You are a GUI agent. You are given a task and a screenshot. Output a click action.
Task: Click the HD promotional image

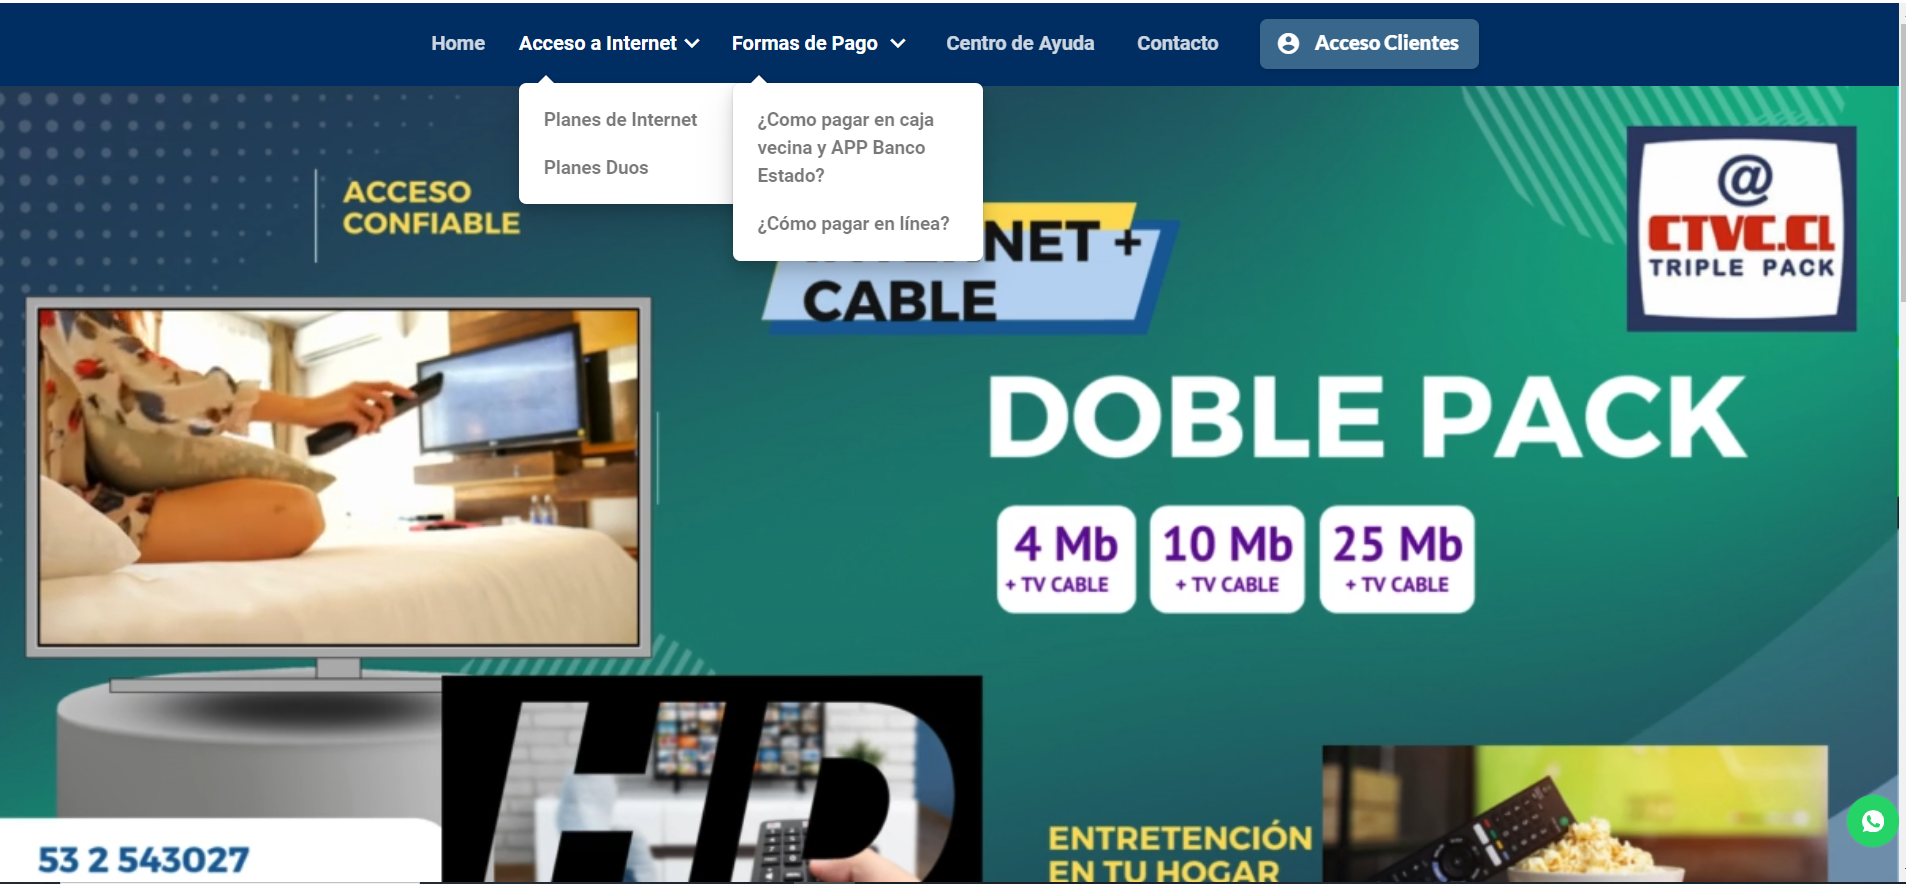712,779
